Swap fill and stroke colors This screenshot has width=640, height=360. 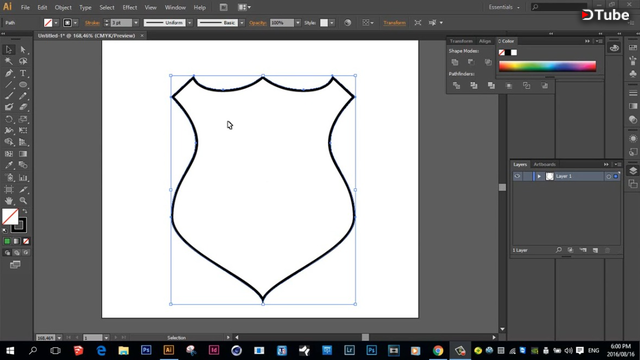coord(25,211)
